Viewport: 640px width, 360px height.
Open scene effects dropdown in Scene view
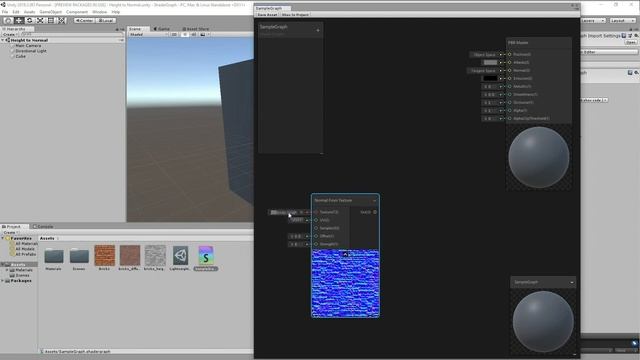tap(204, 35)
